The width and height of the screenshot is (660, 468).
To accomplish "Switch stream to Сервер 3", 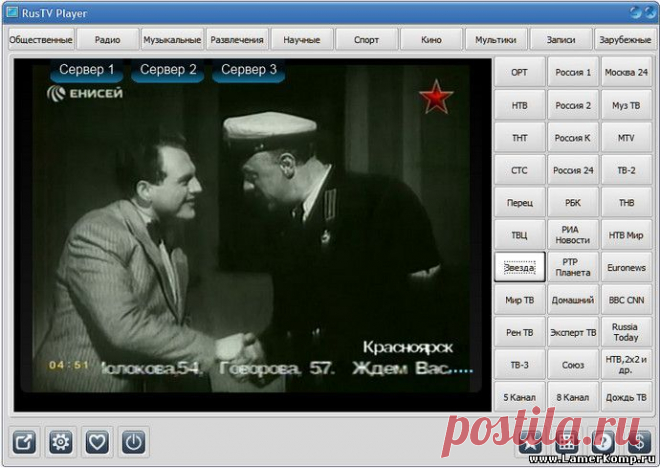I will [249, 70].
